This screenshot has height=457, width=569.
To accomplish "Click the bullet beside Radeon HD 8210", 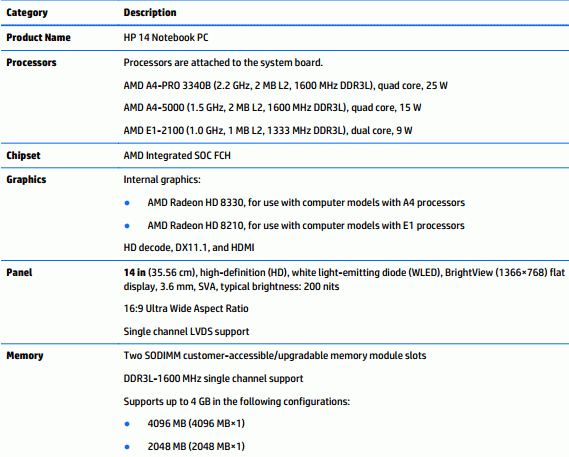I will point(127,226).
